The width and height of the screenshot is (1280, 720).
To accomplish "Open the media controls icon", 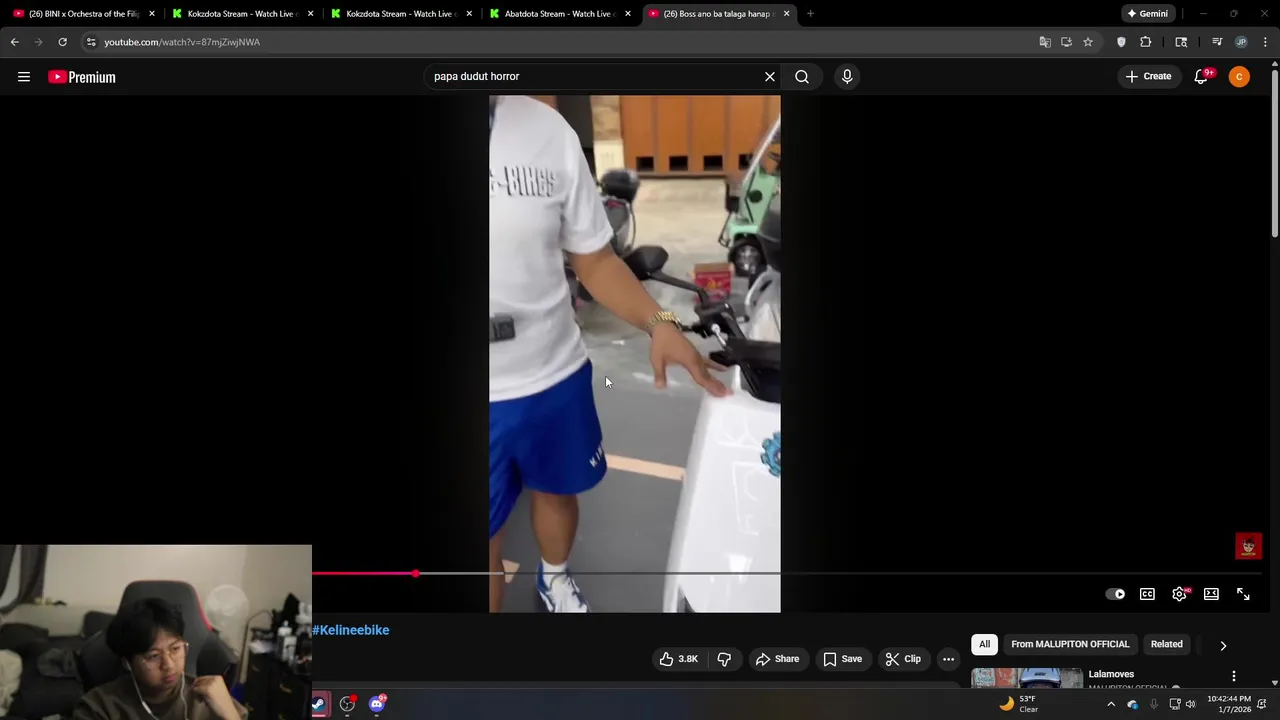I will 1217,42.
